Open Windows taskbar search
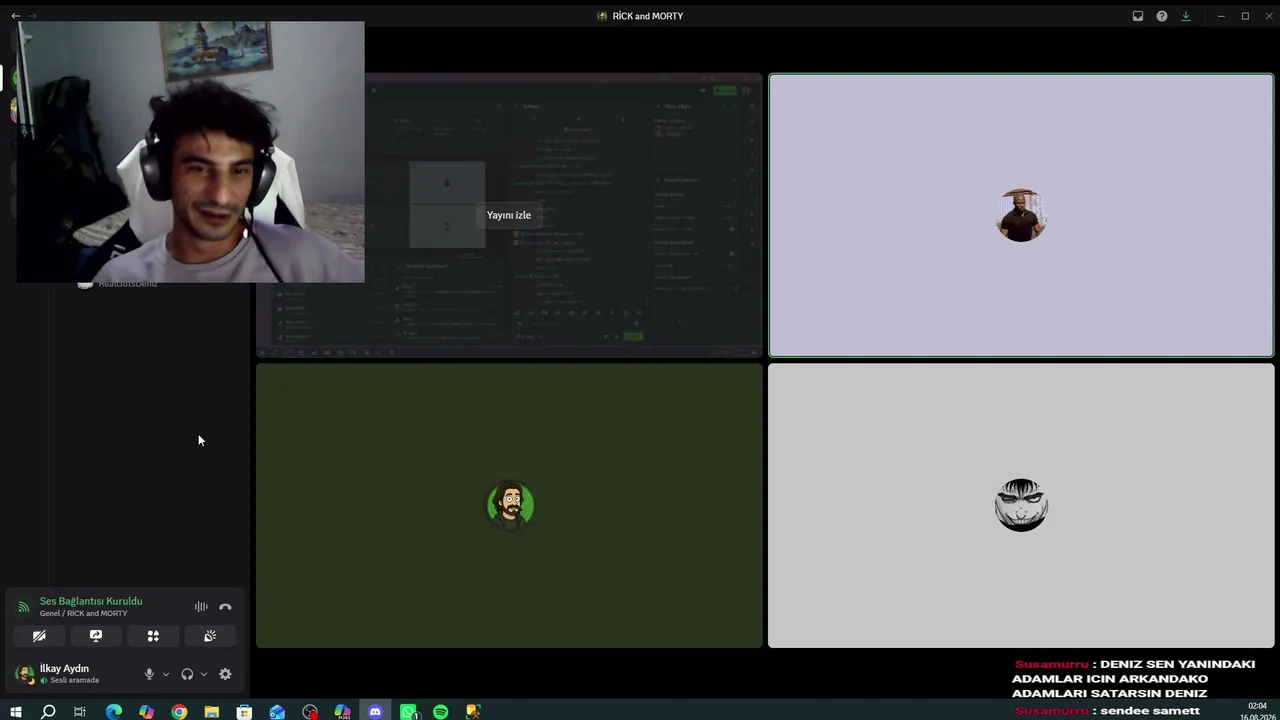This screenshot has width=1280, height=720. [48, 712]
